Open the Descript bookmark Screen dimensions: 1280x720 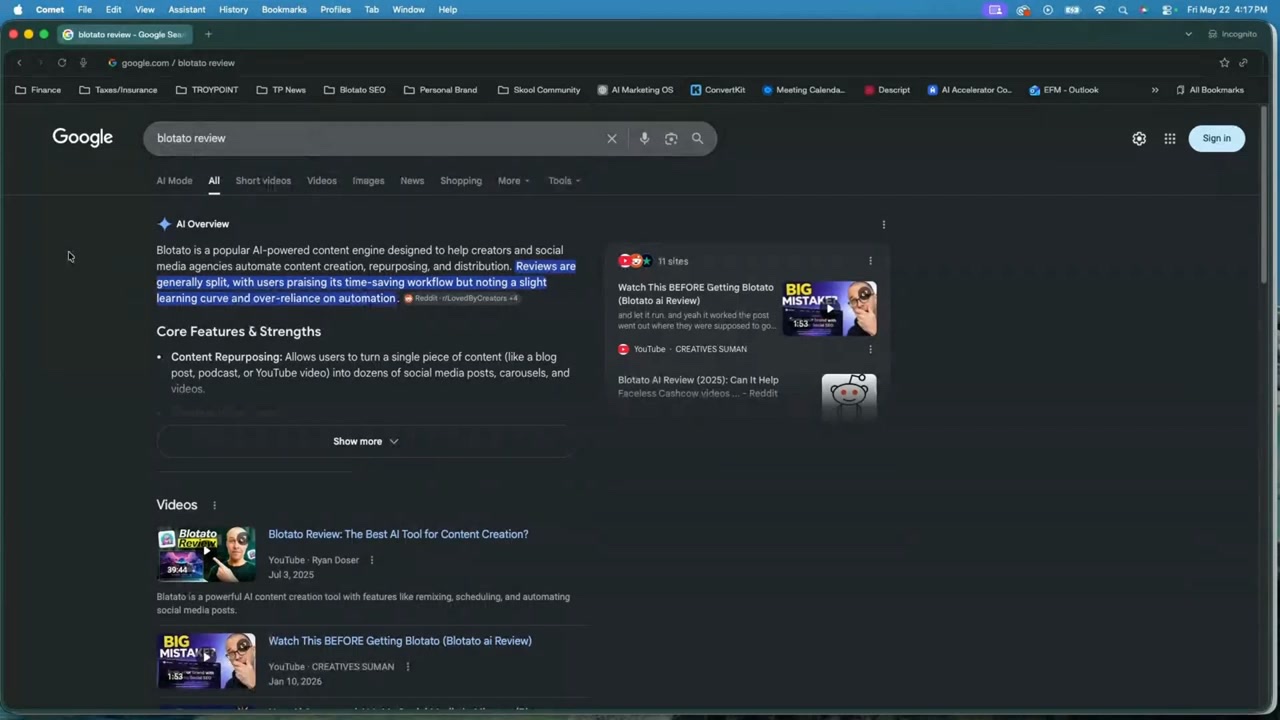tap(887, 90)
